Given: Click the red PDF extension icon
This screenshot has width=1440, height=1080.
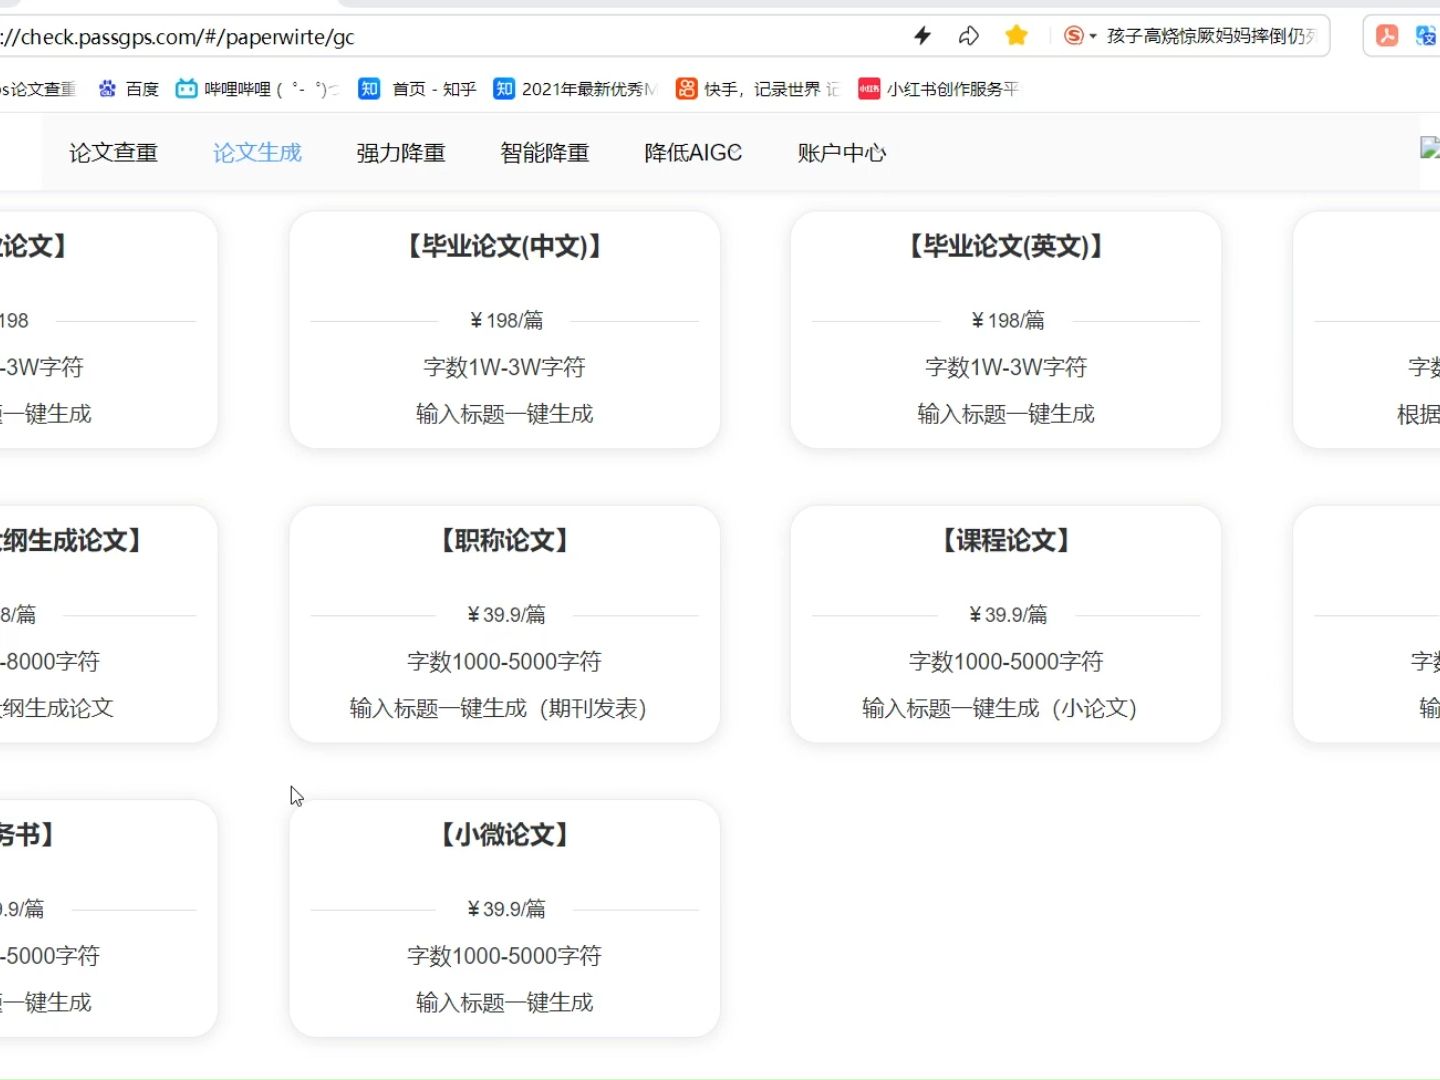Looking at the screenshot, I should (1387, 36).
